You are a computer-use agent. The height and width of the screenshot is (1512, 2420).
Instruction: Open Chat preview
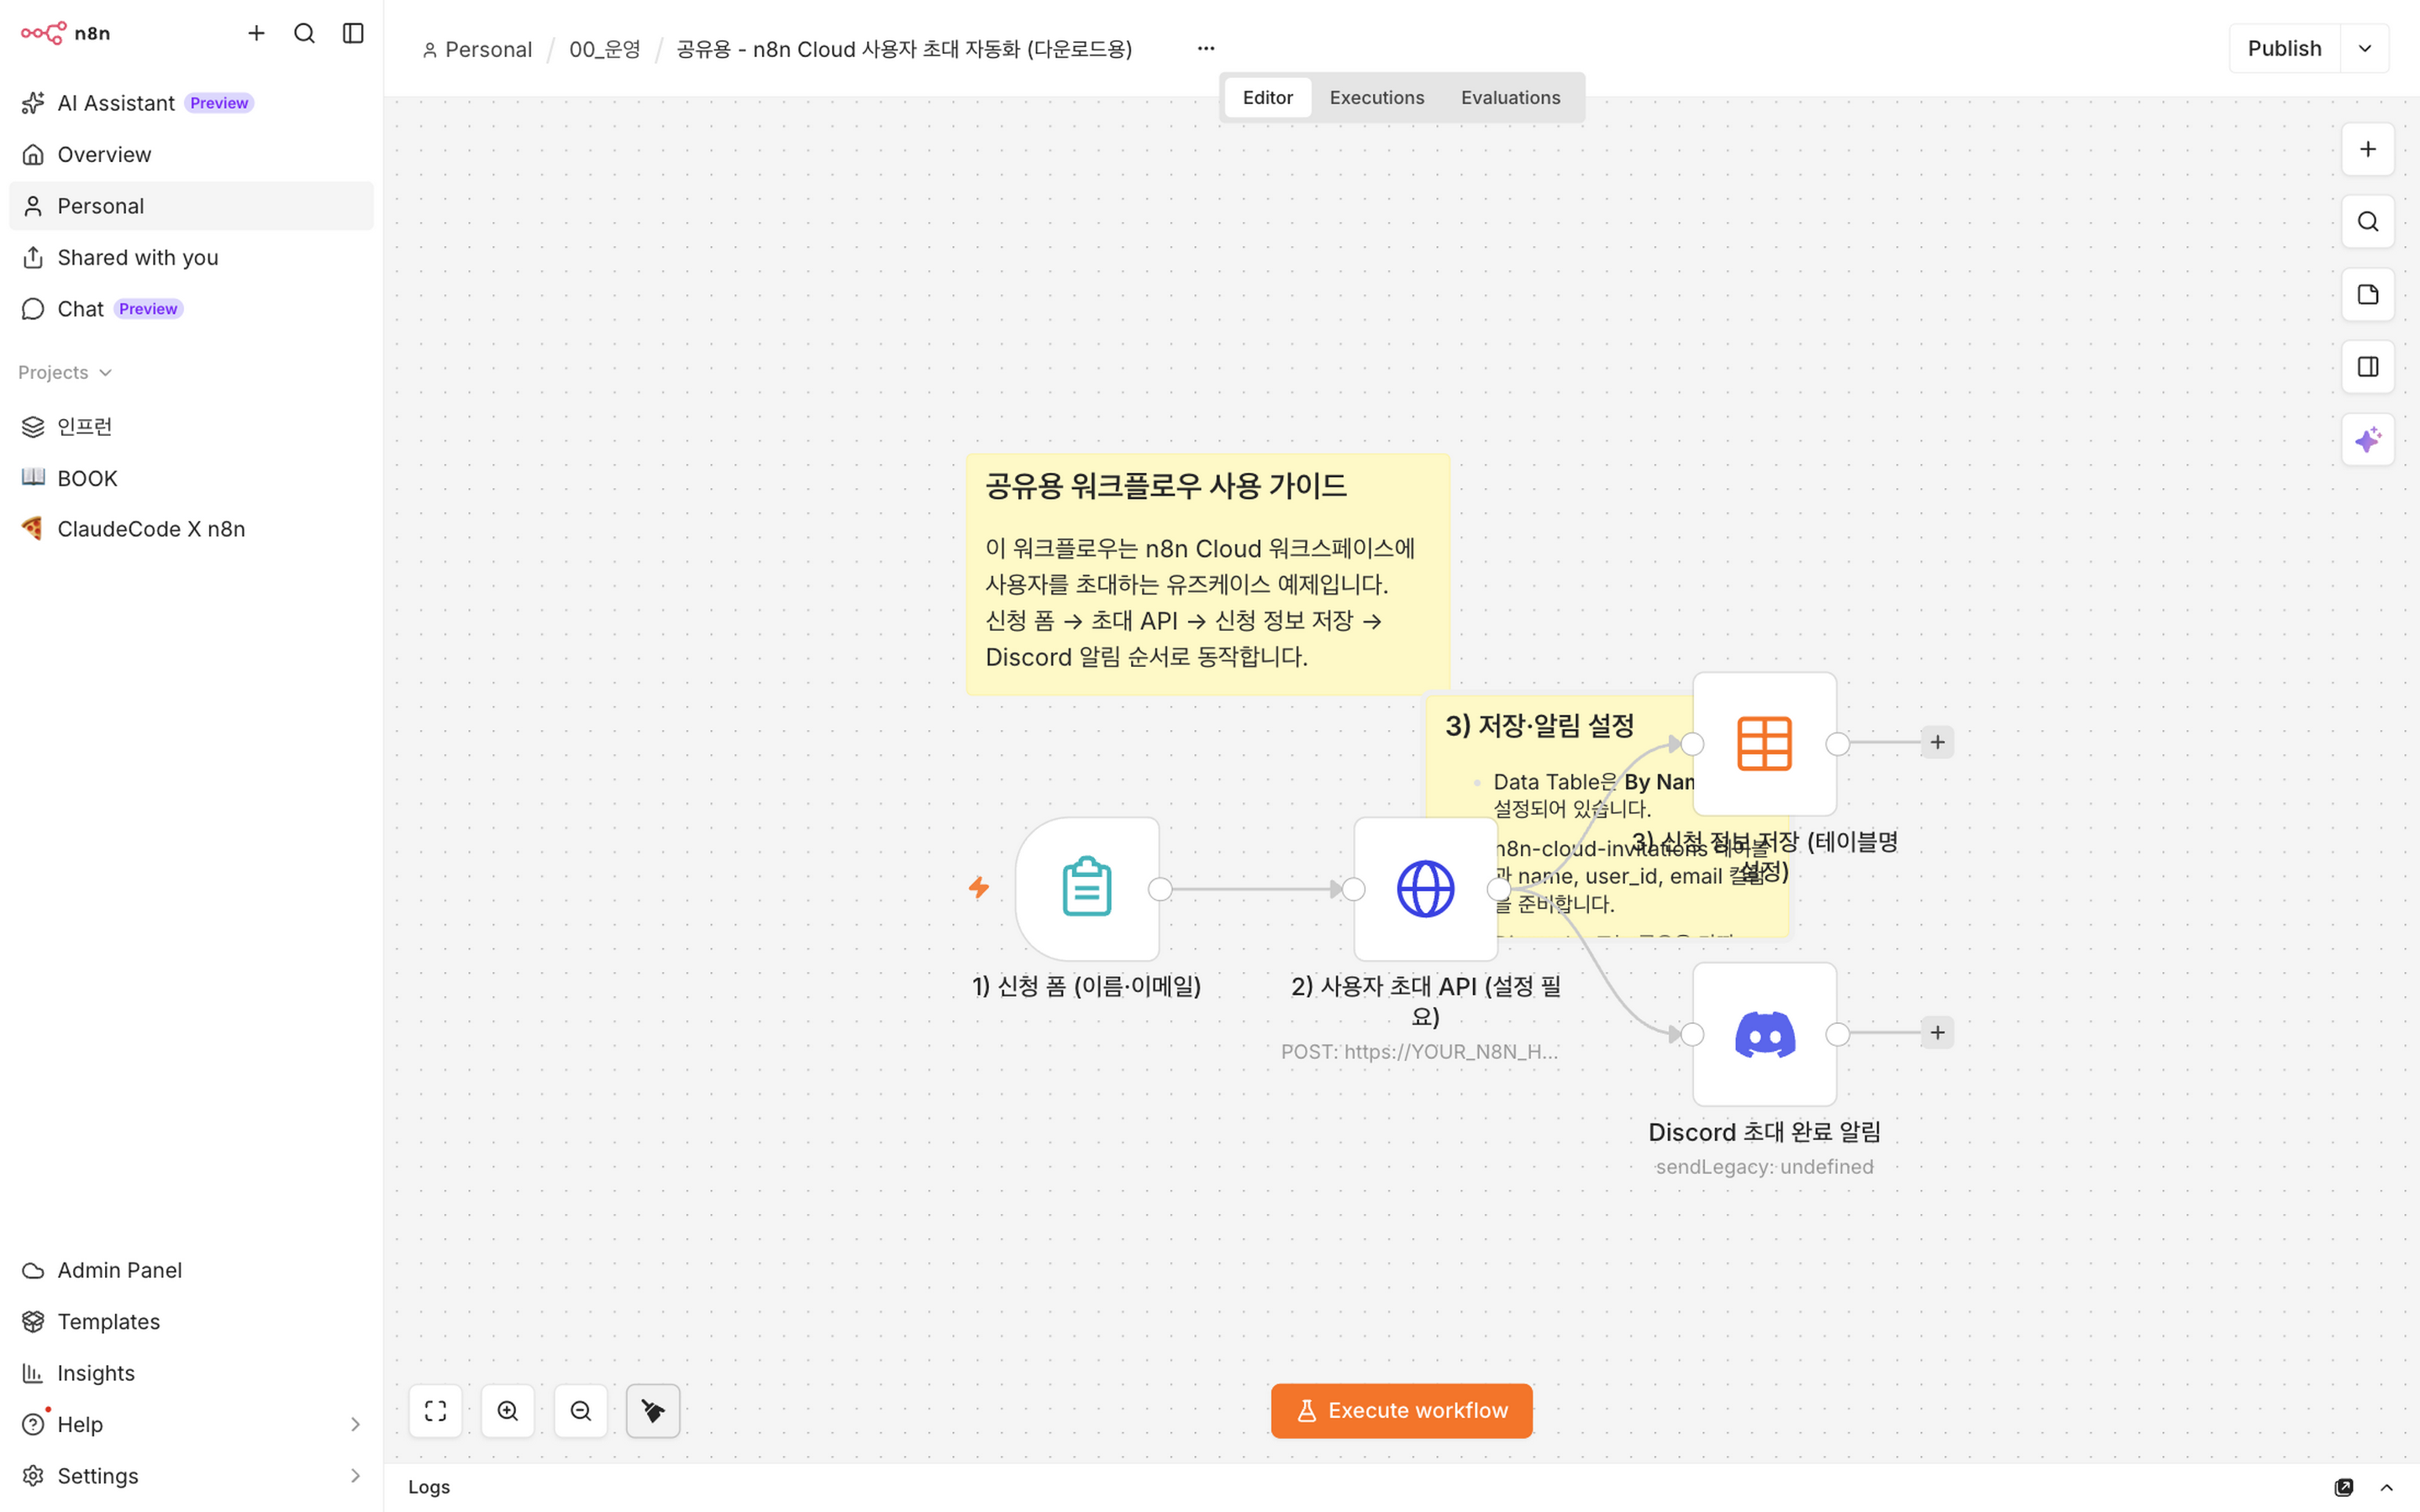(191, 309)
